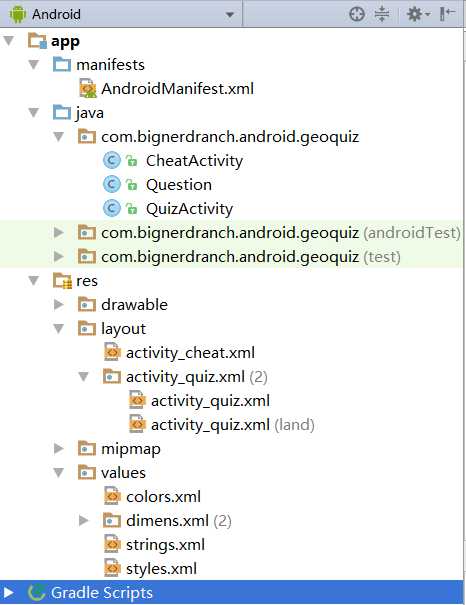This screenshot has height=605, width=466.
Task: Click the Hide panel icon
Action: [447, 14]
